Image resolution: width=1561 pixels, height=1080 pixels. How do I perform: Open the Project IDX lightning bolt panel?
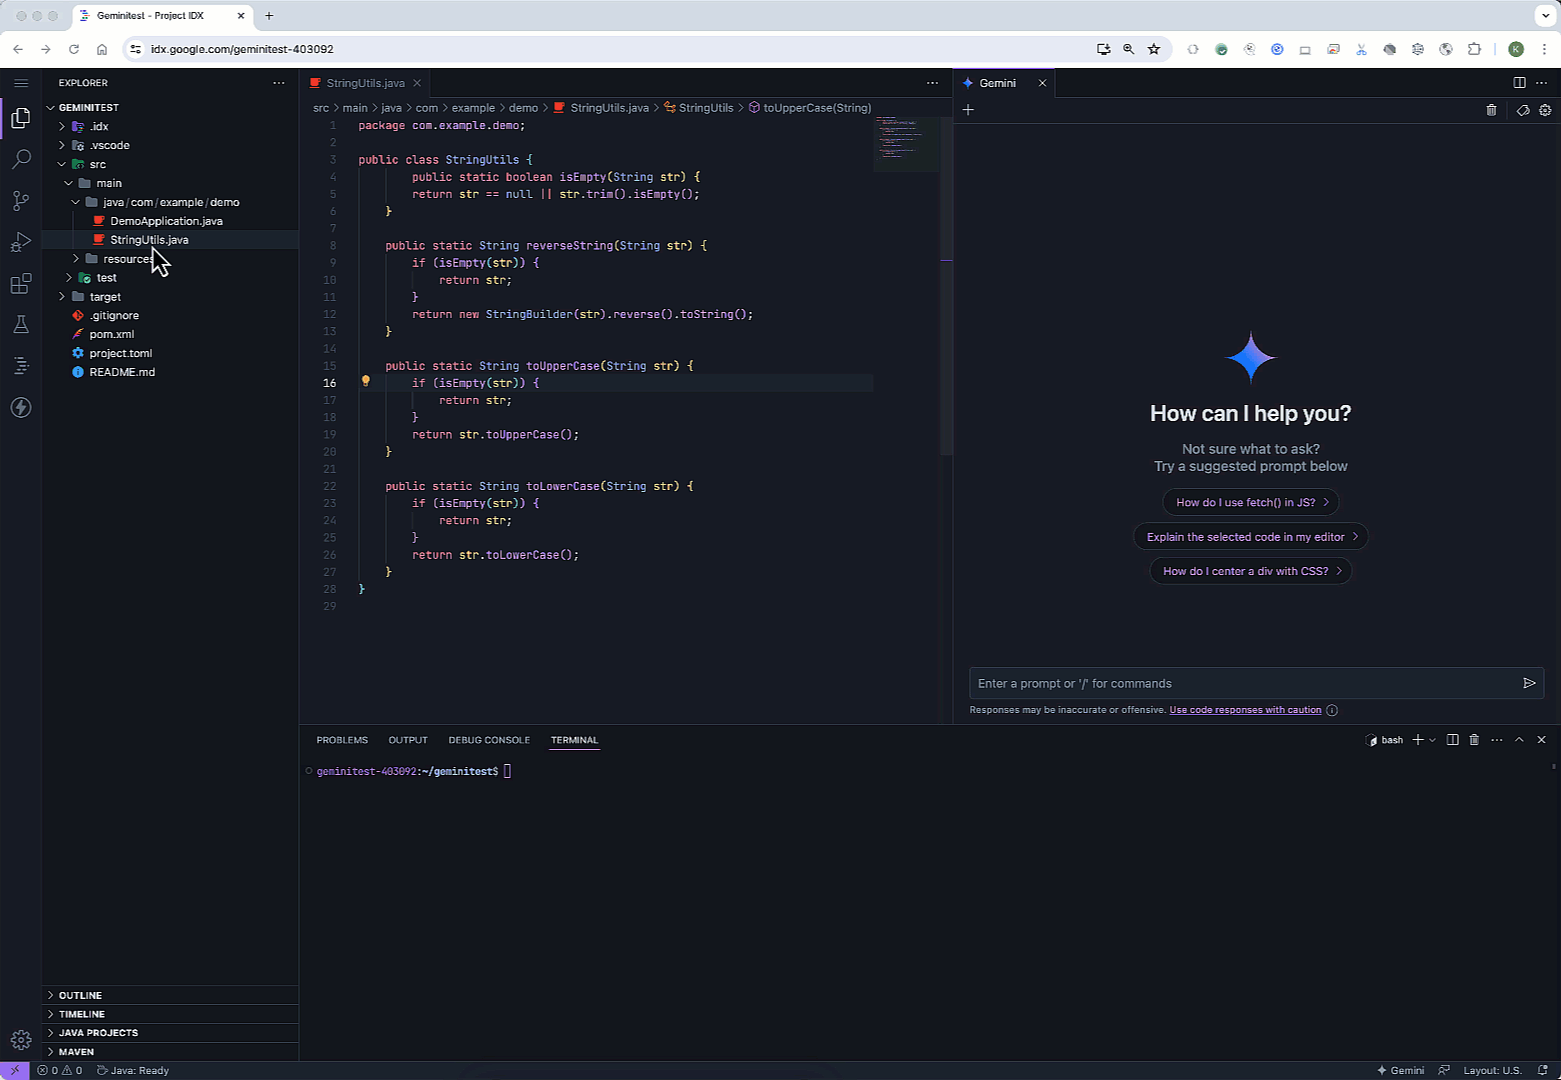(x=20, y=407)
